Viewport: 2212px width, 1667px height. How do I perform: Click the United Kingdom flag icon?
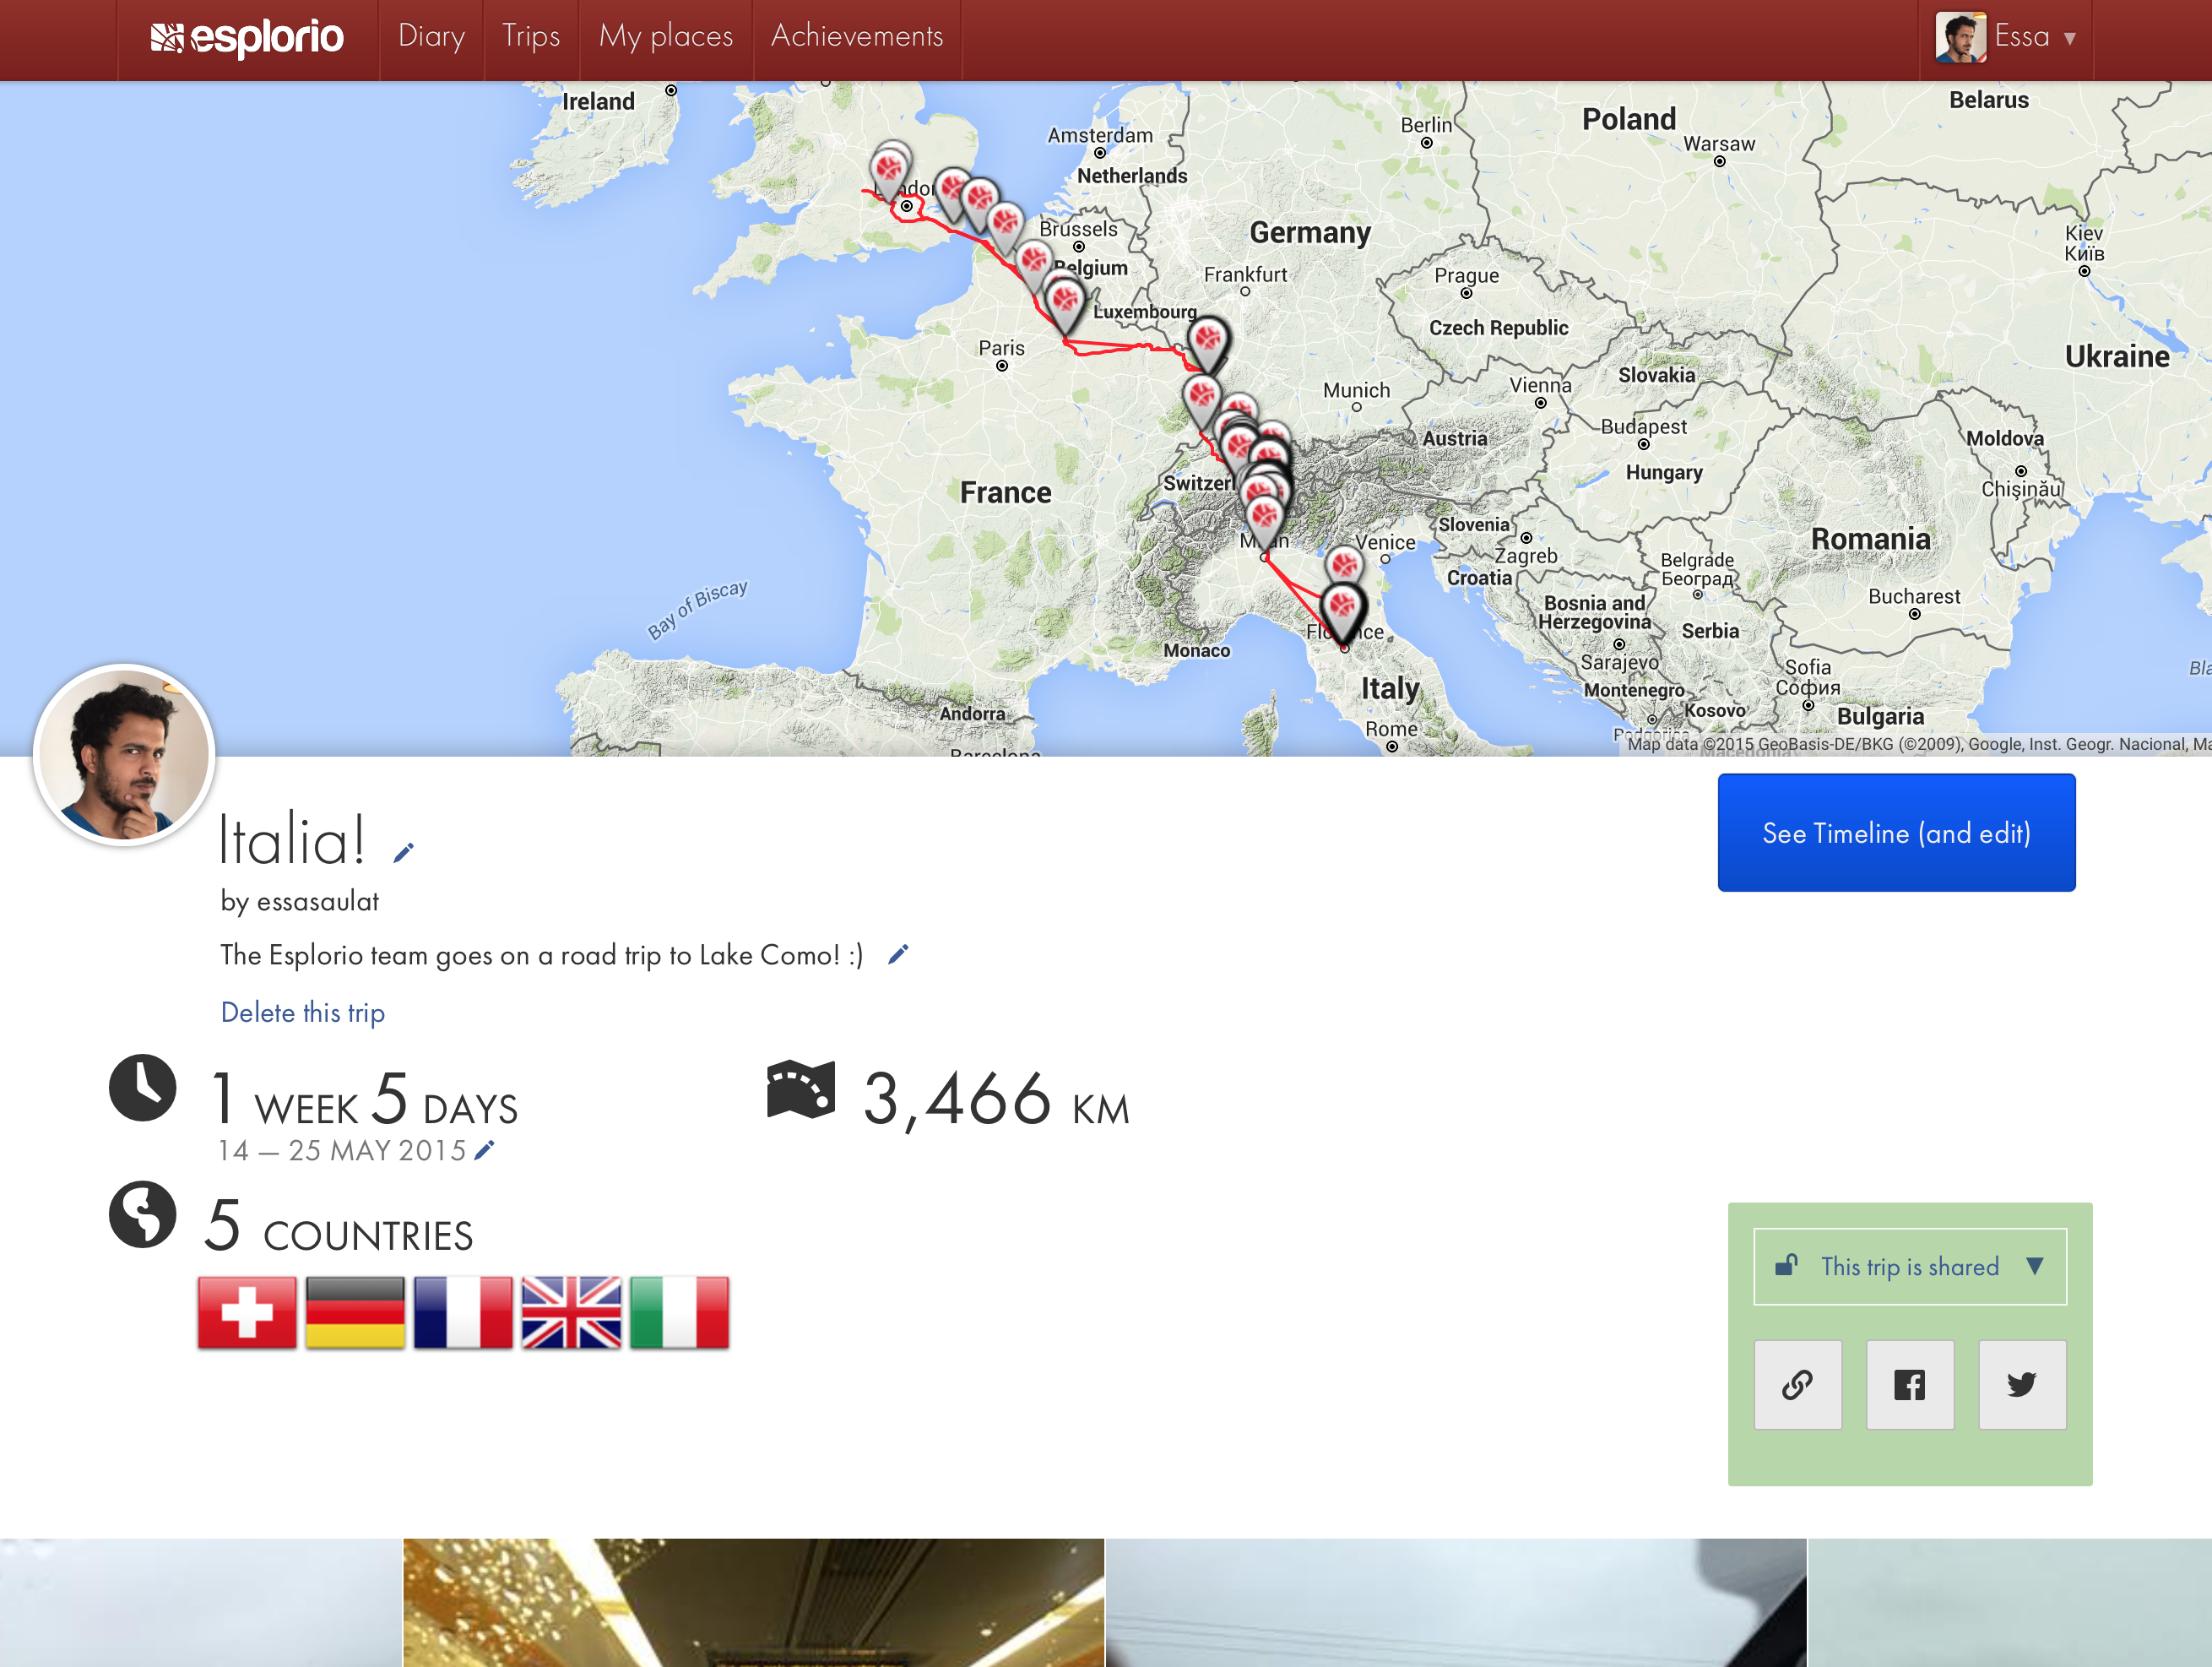571,1312
